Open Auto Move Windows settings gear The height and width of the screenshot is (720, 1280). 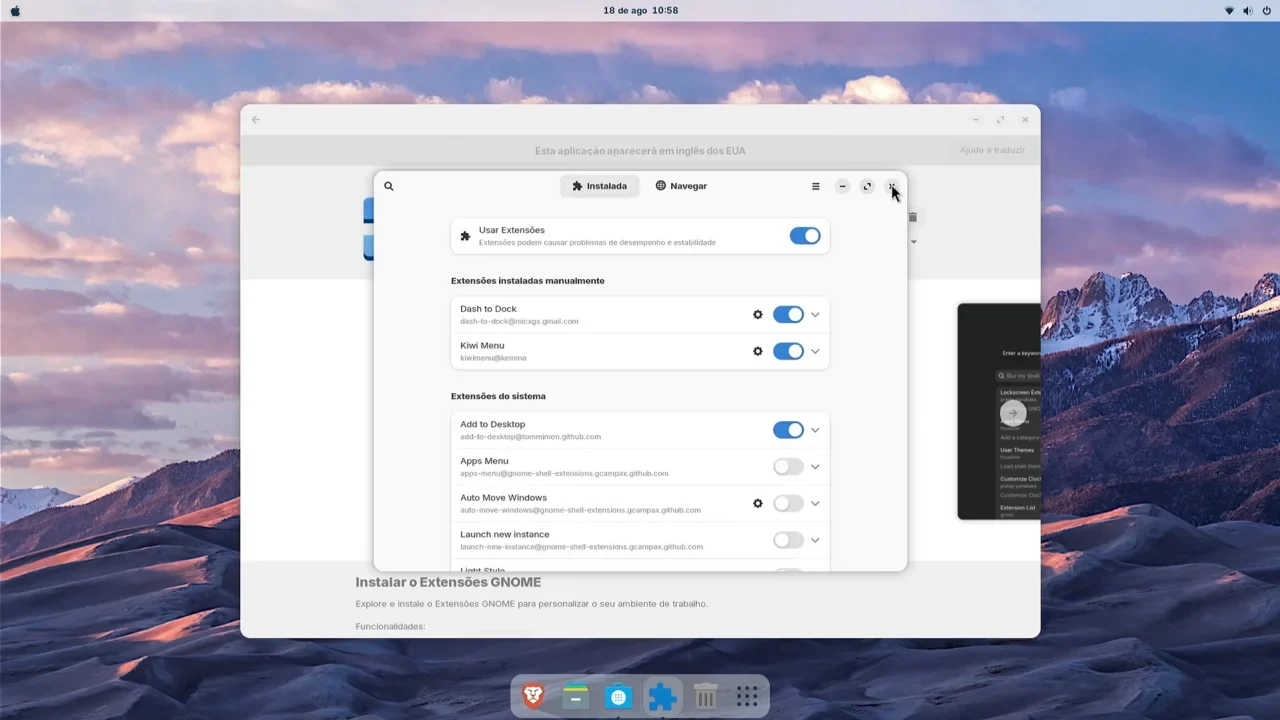click(x=758, y=504)
